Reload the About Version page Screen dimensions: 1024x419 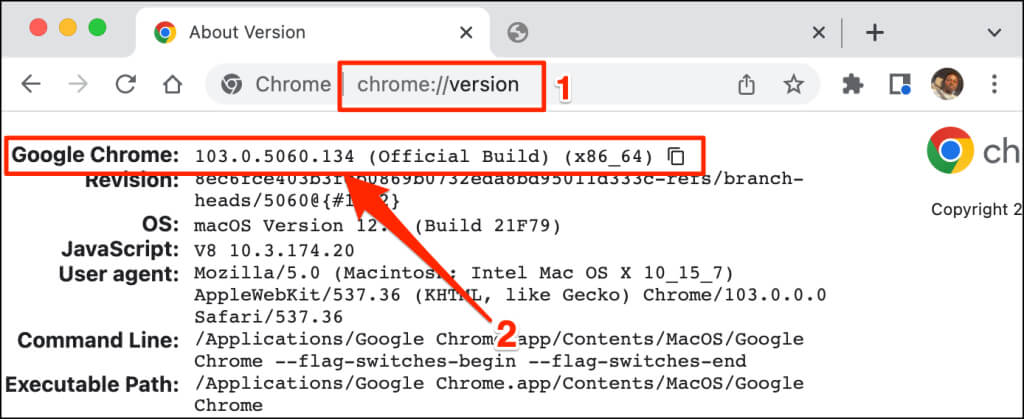[x=126, y=85]
